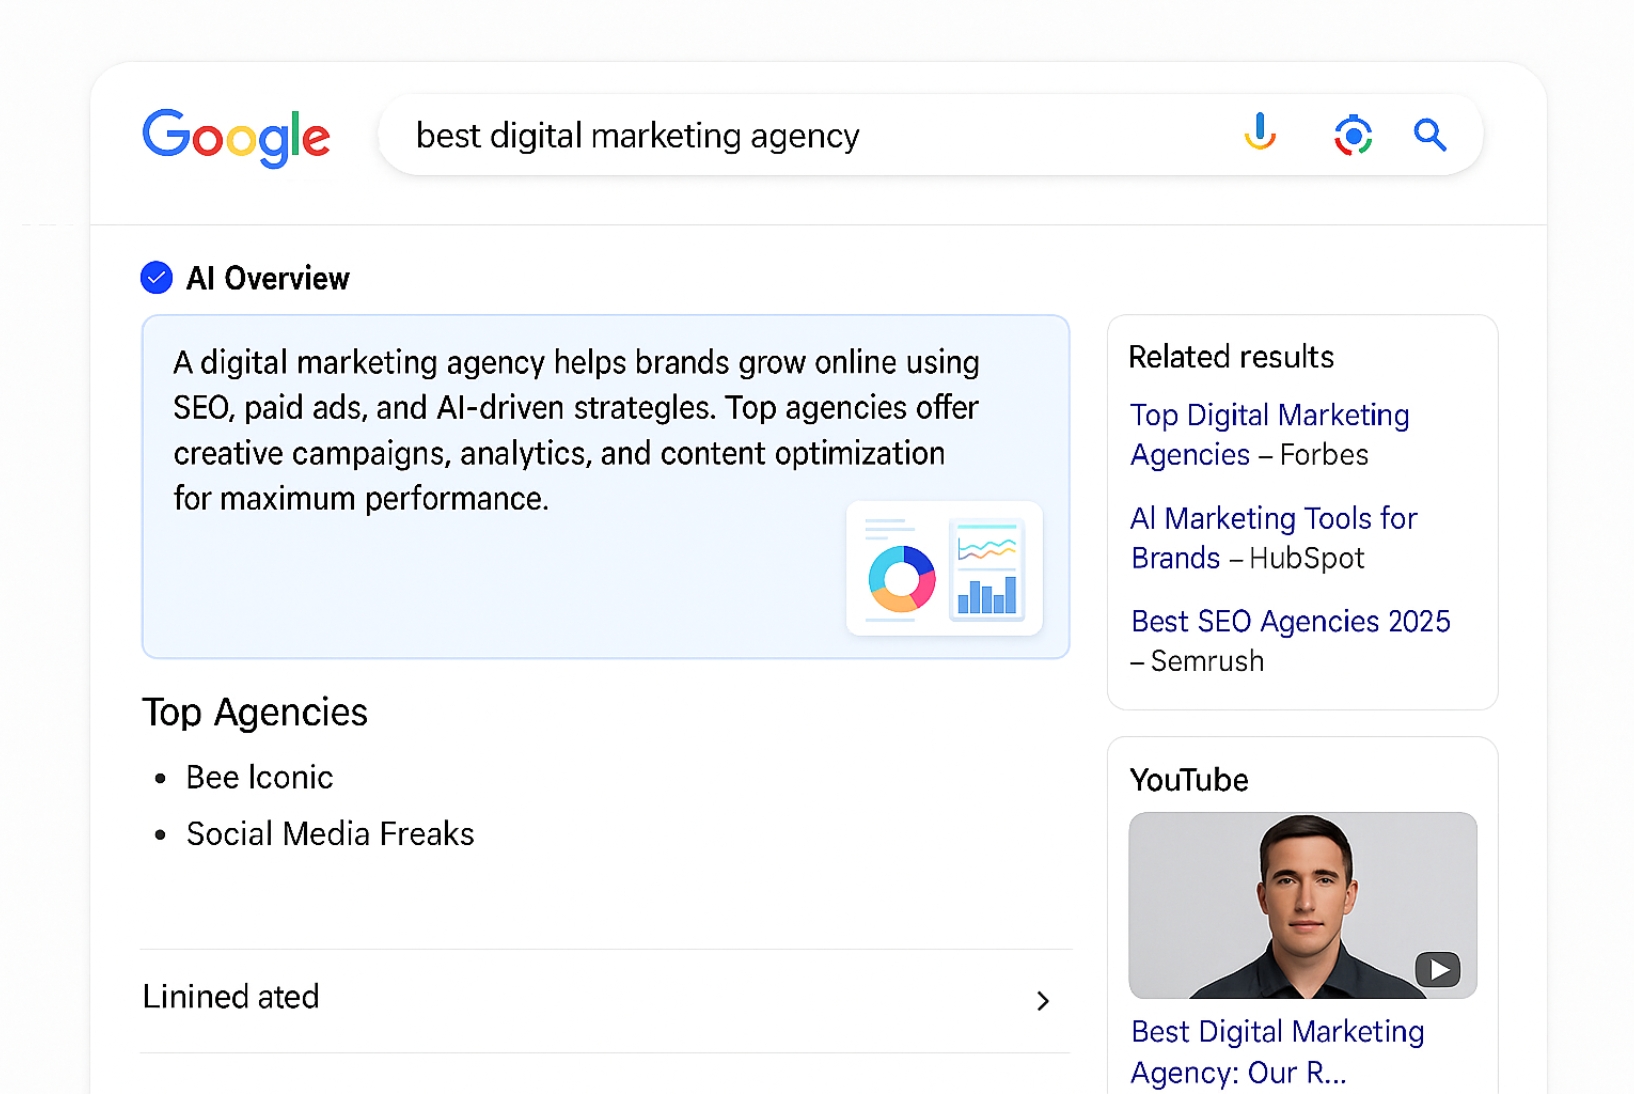Click the AI Overview checkmark badge

[x=157, y=278]
